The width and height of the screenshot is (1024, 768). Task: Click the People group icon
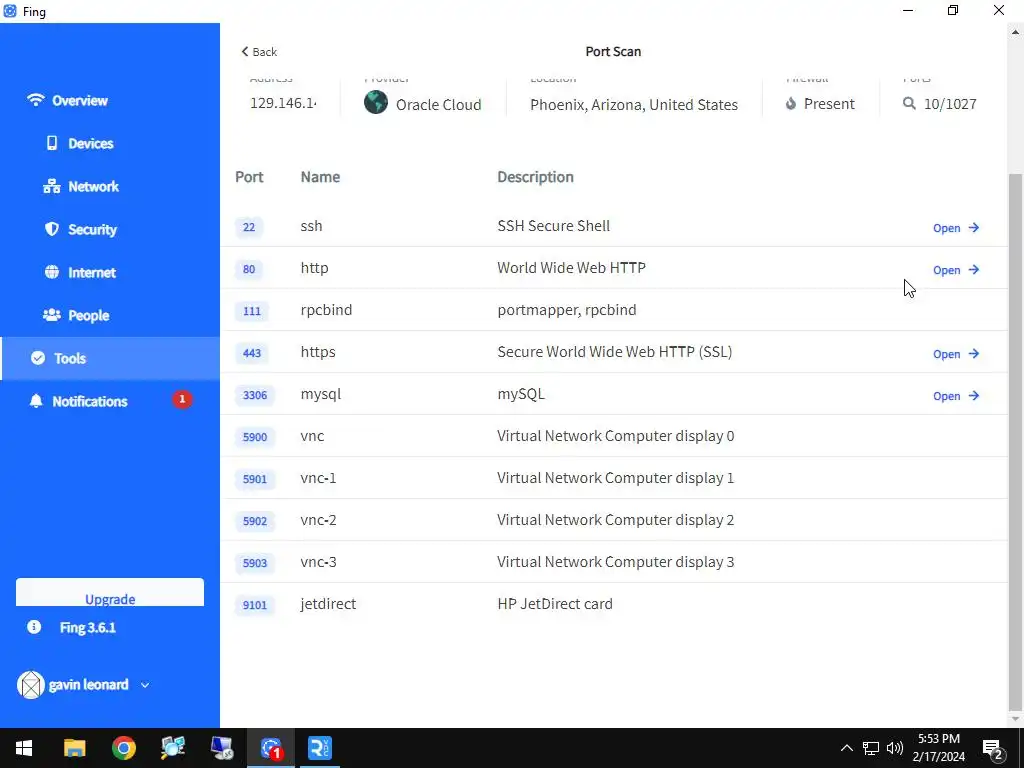pyautogui.click(x=52, y=315)
